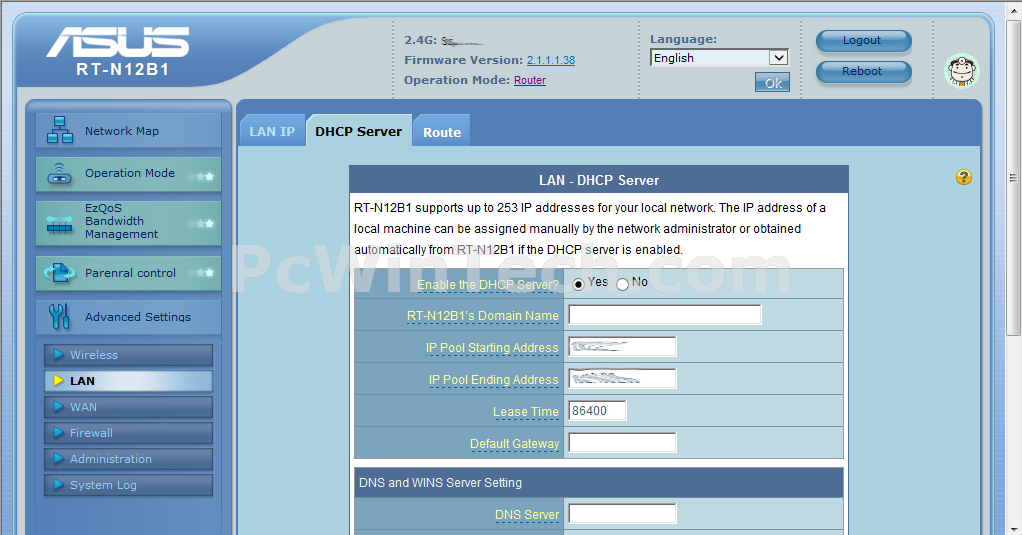The width and height of the screenshot is (1022, 535).
Task: Click the Wireless arrow icon
Action: [58, 354]
